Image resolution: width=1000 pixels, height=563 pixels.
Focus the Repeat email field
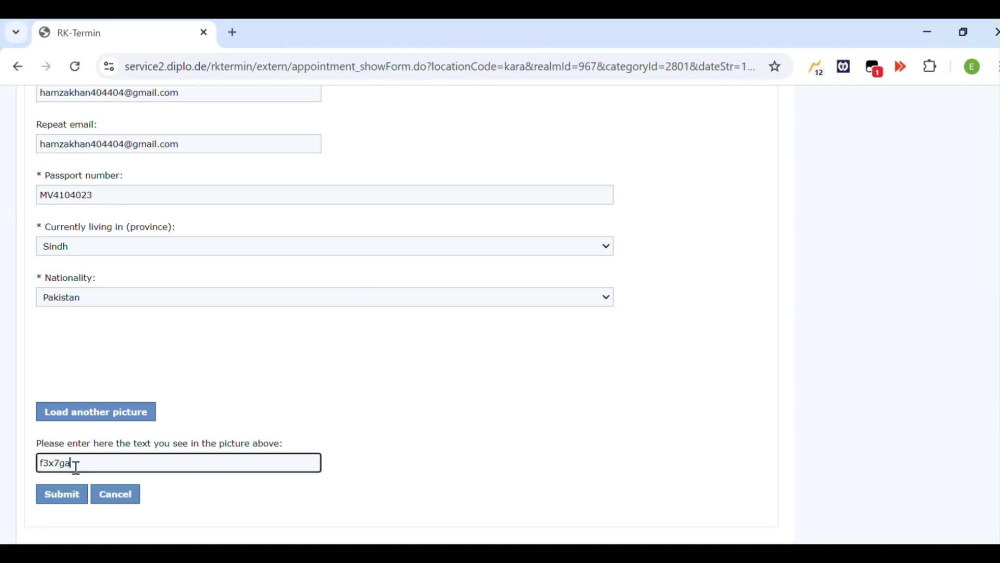coord(179,143)
